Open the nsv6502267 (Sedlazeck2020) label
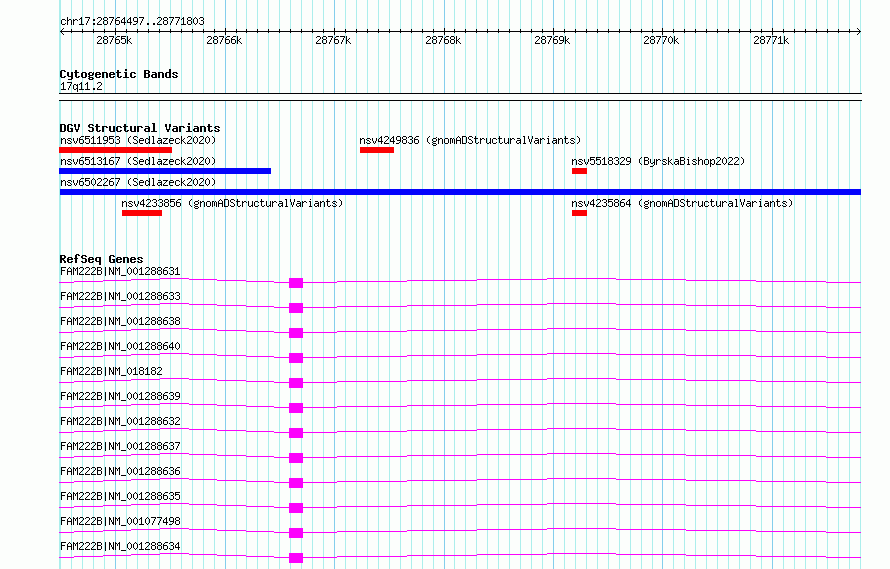This screenshot has height=569, width=890. tap(138, 182)
